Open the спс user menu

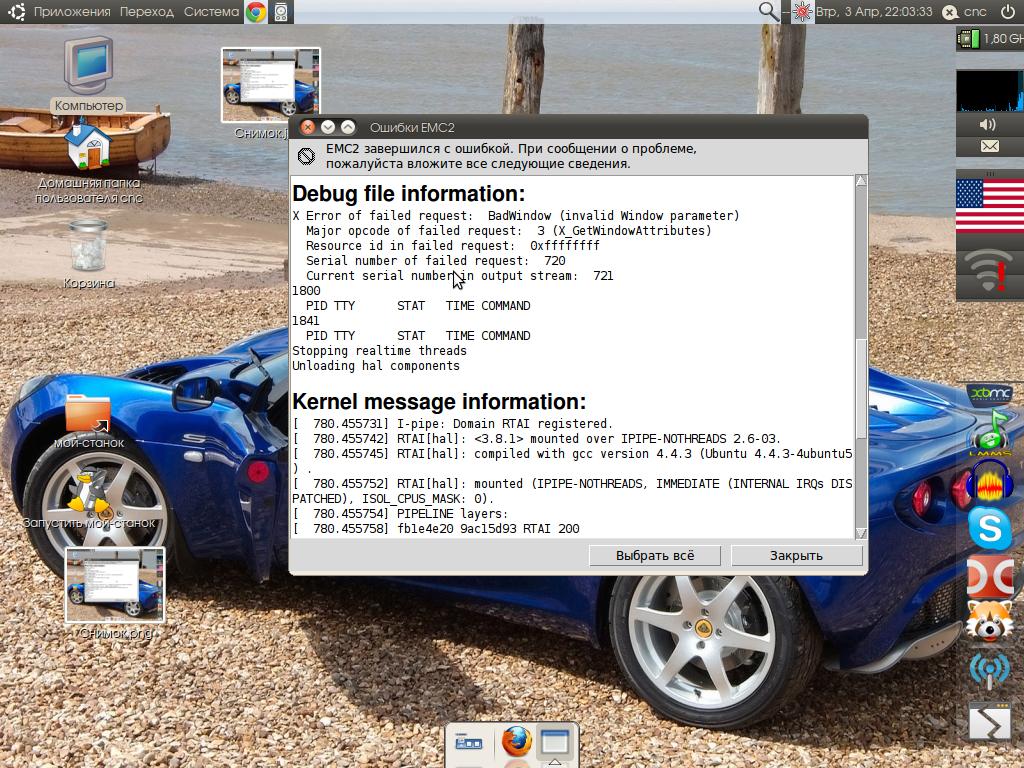click(965, 12)
